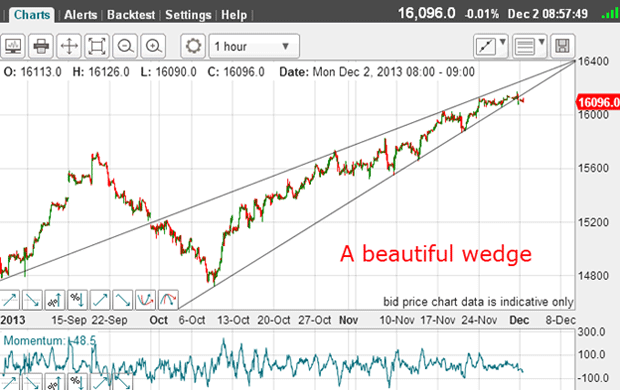Click the 17-Nov date axis label

click(438, 320)
